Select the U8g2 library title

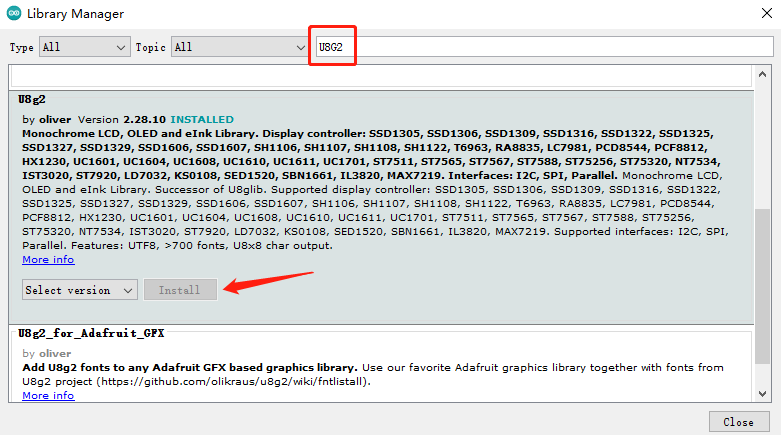point(31,99)
